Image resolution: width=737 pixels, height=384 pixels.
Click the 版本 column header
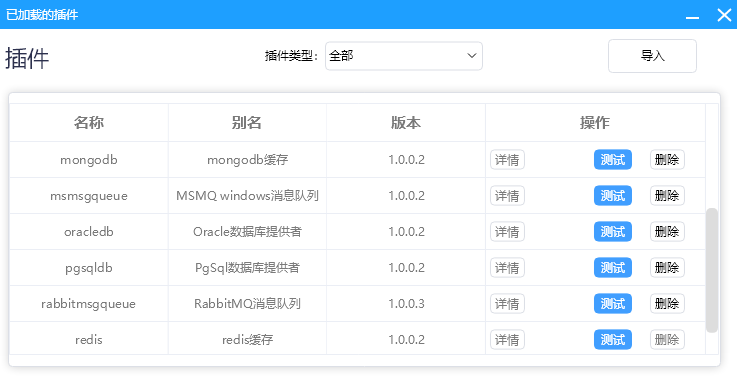tap(406, 123)
